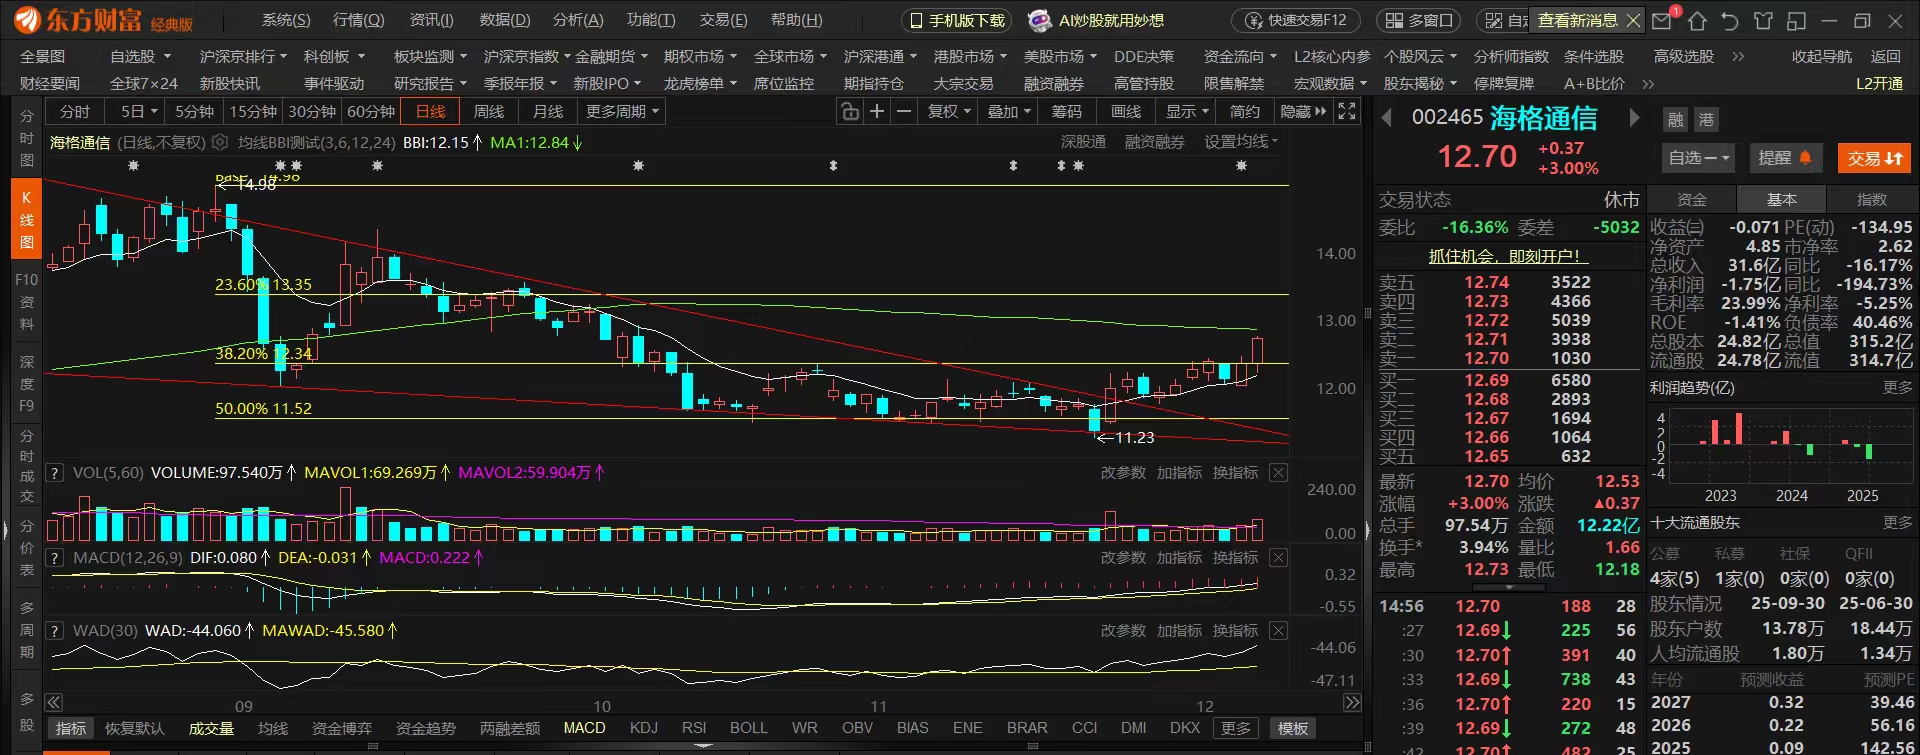Screen dimensions: 1920x755
Task: Open the 交易(E) menu
Action: (x=723, y=20)
